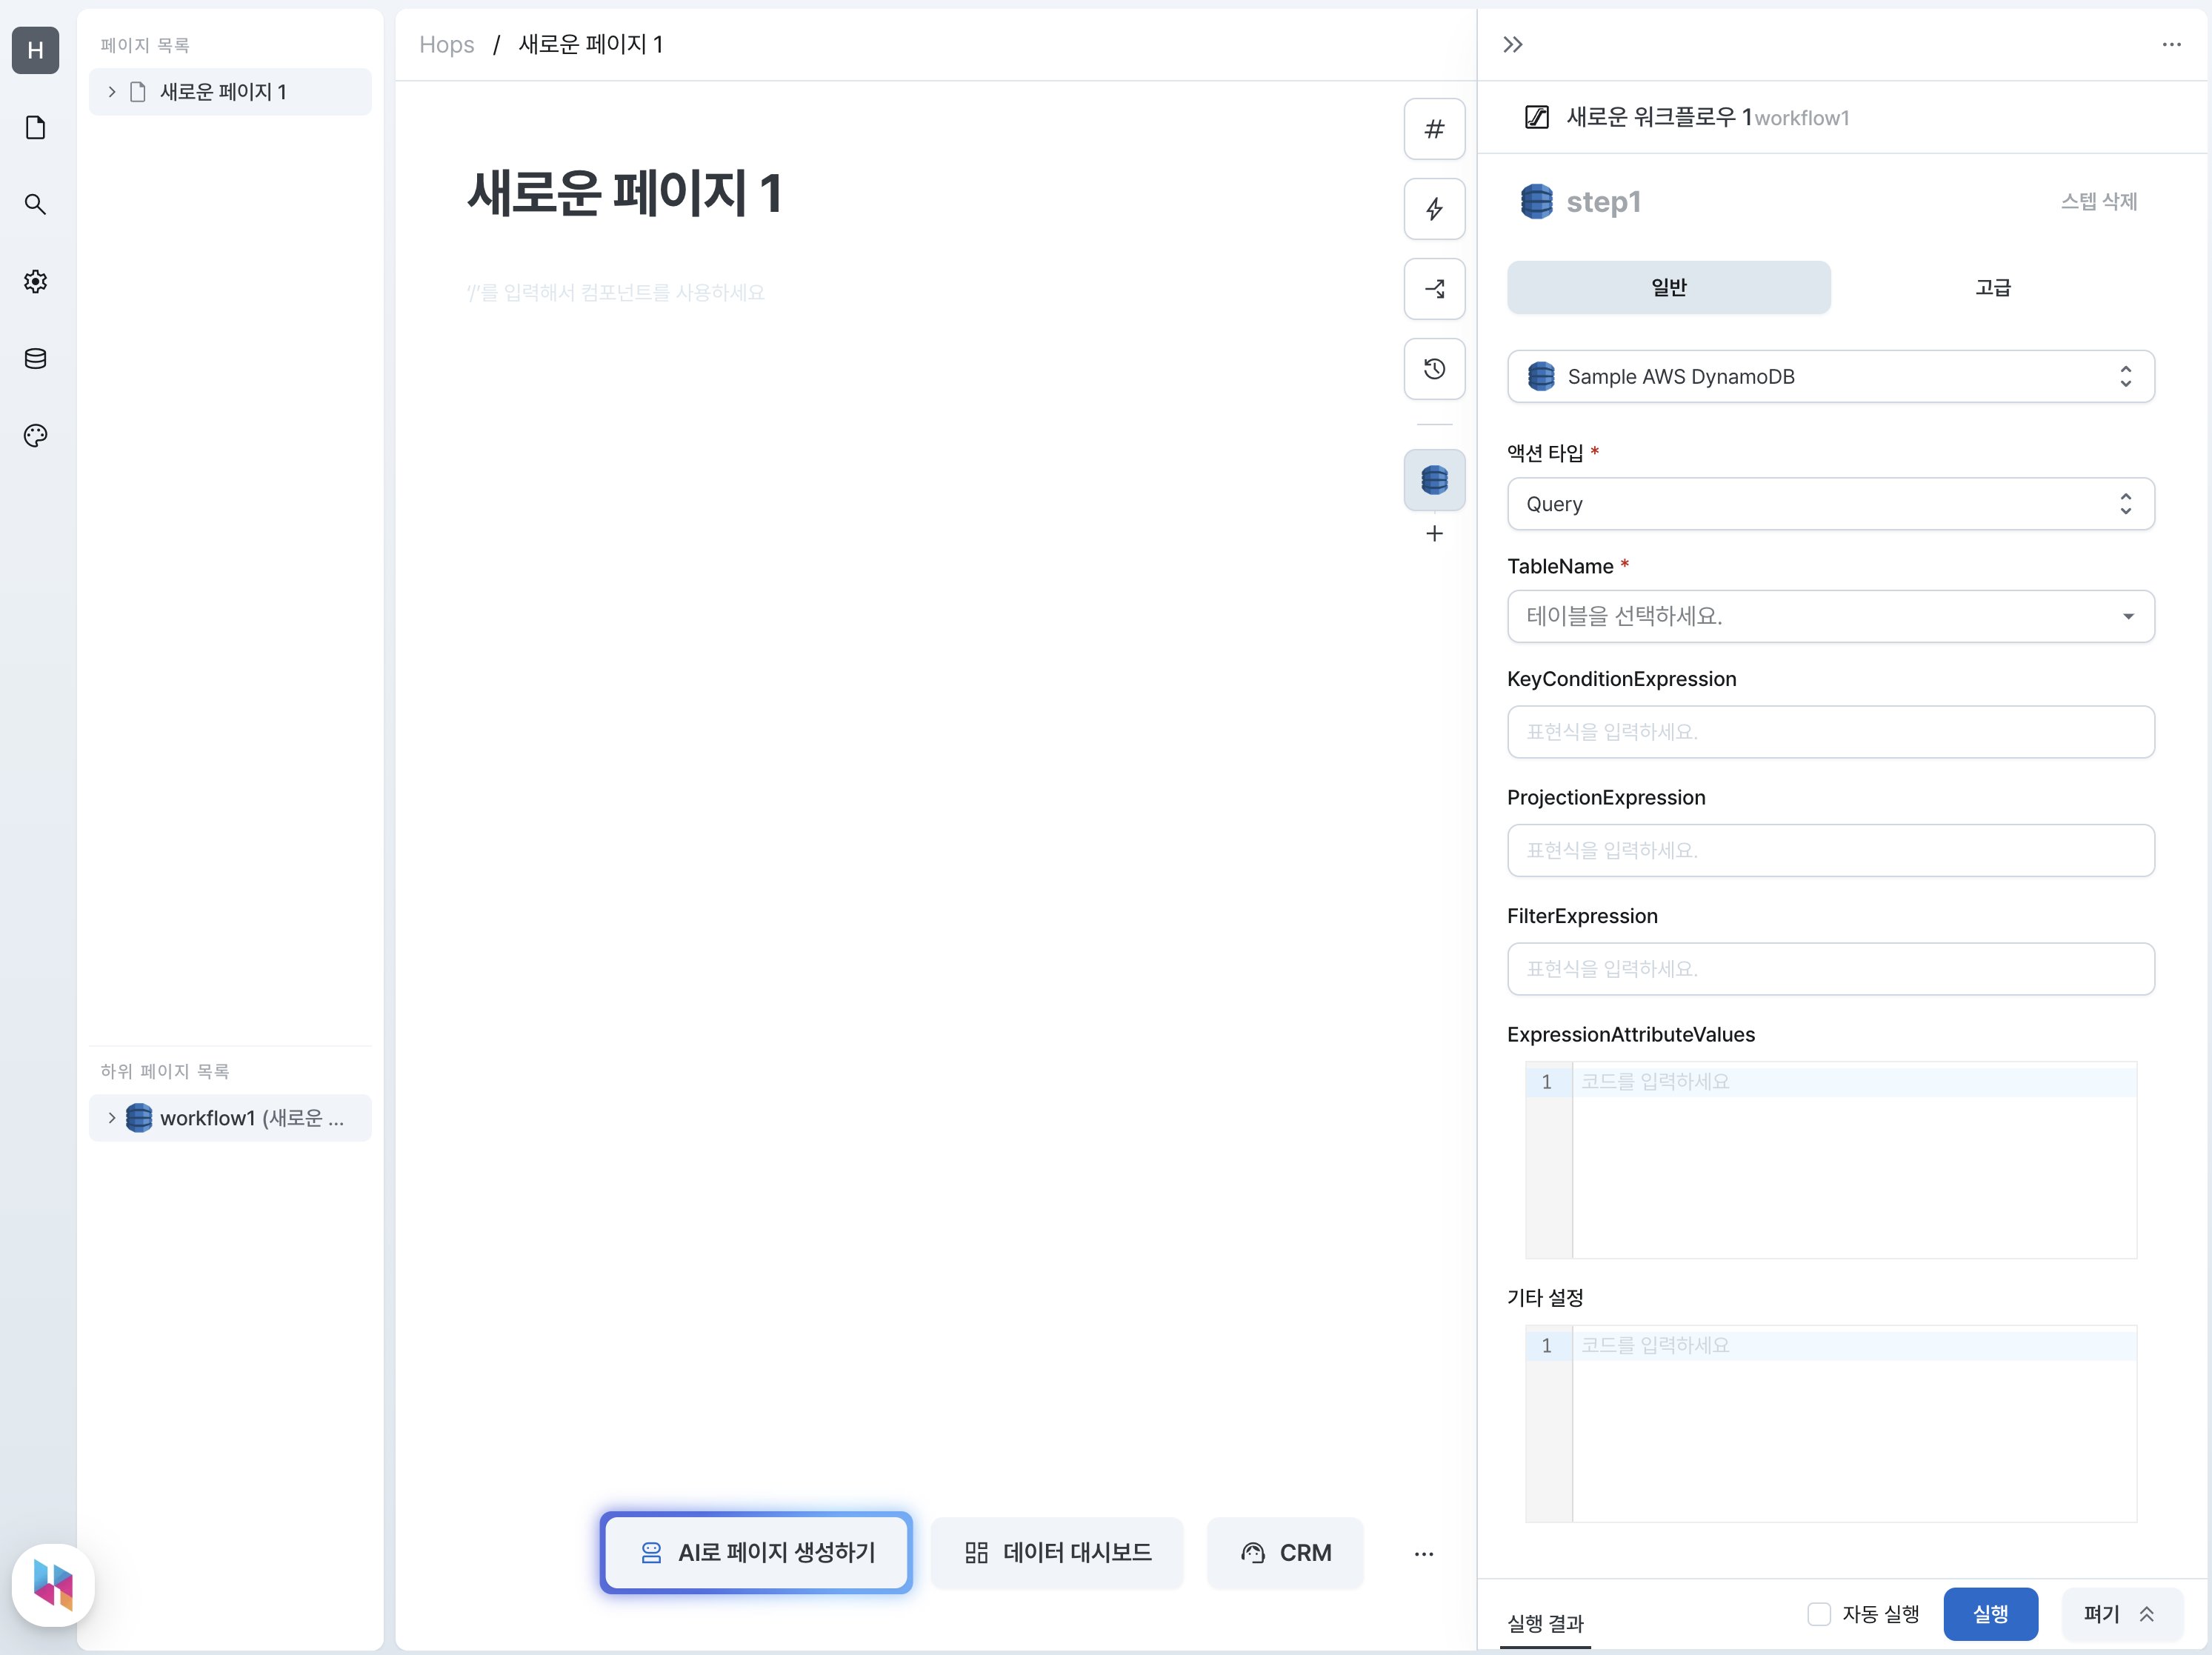
Task: Open the 액션 타입 Query dropdown
Action: click(x=1830, y=503)
